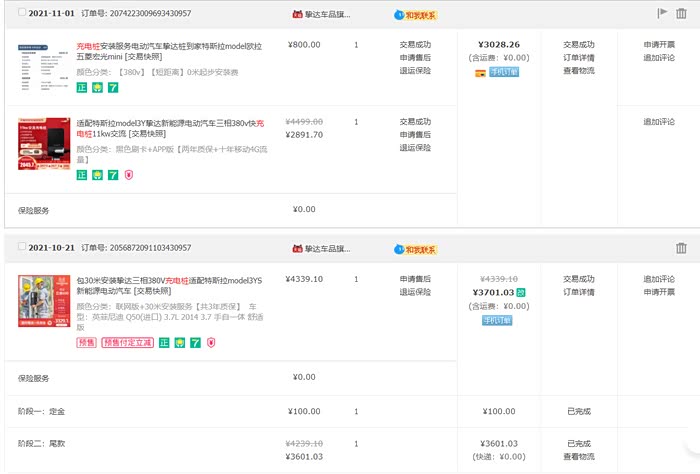Open the thumbnail of the ¥800.00 installation service

(x=44, y=67)
